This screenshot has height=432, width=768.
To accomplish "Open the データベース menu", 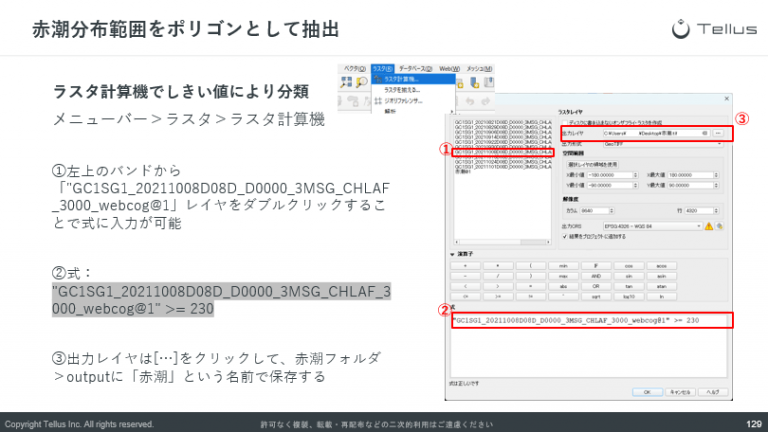I will (x=415, y=69).
